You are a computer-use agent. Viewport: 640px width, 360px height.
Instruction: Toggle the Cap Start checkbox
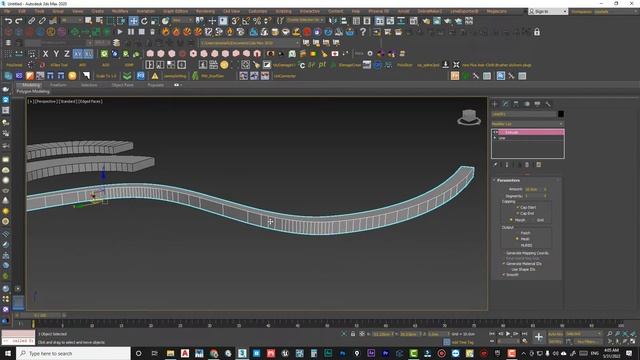click(518, 207)
